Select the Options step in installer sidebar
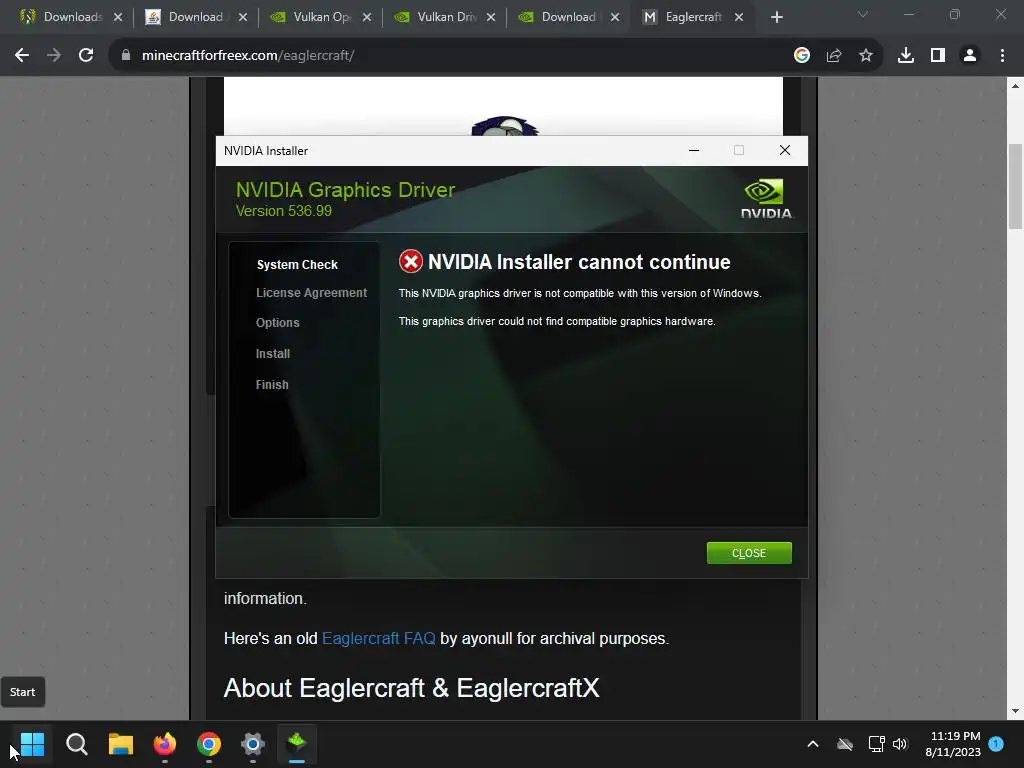The image size is (1024, 768). click(278, 323)
